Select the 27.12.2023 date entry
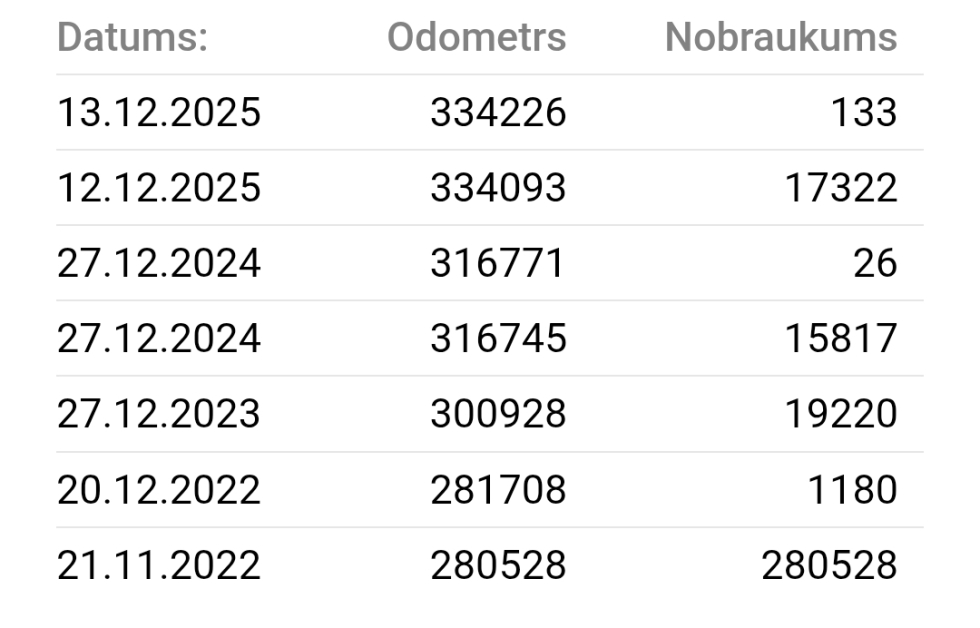The width and height of the screenshot is (980, 628). pyautogui.click(x=158, y=414)
